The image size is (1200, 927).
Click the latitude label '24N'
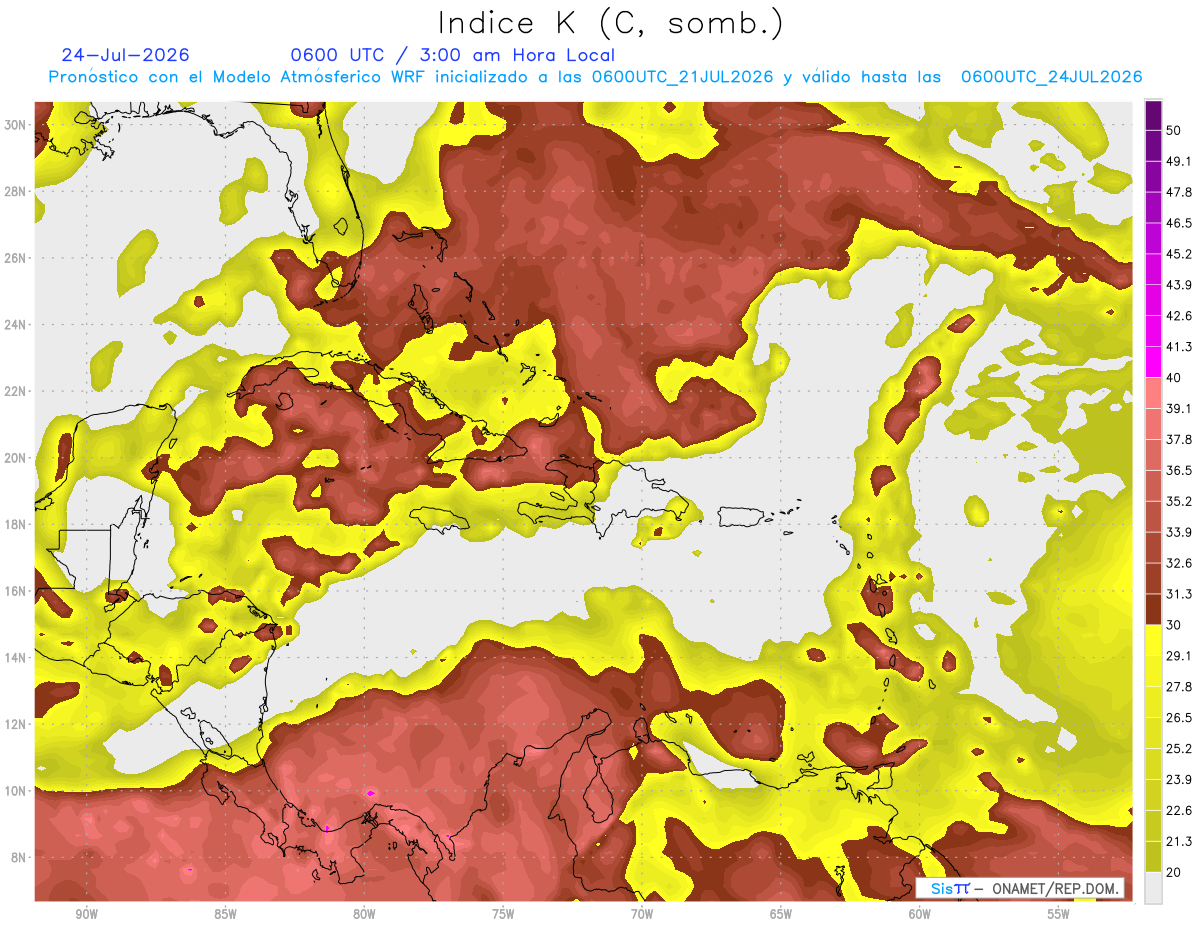pos(15,324)
